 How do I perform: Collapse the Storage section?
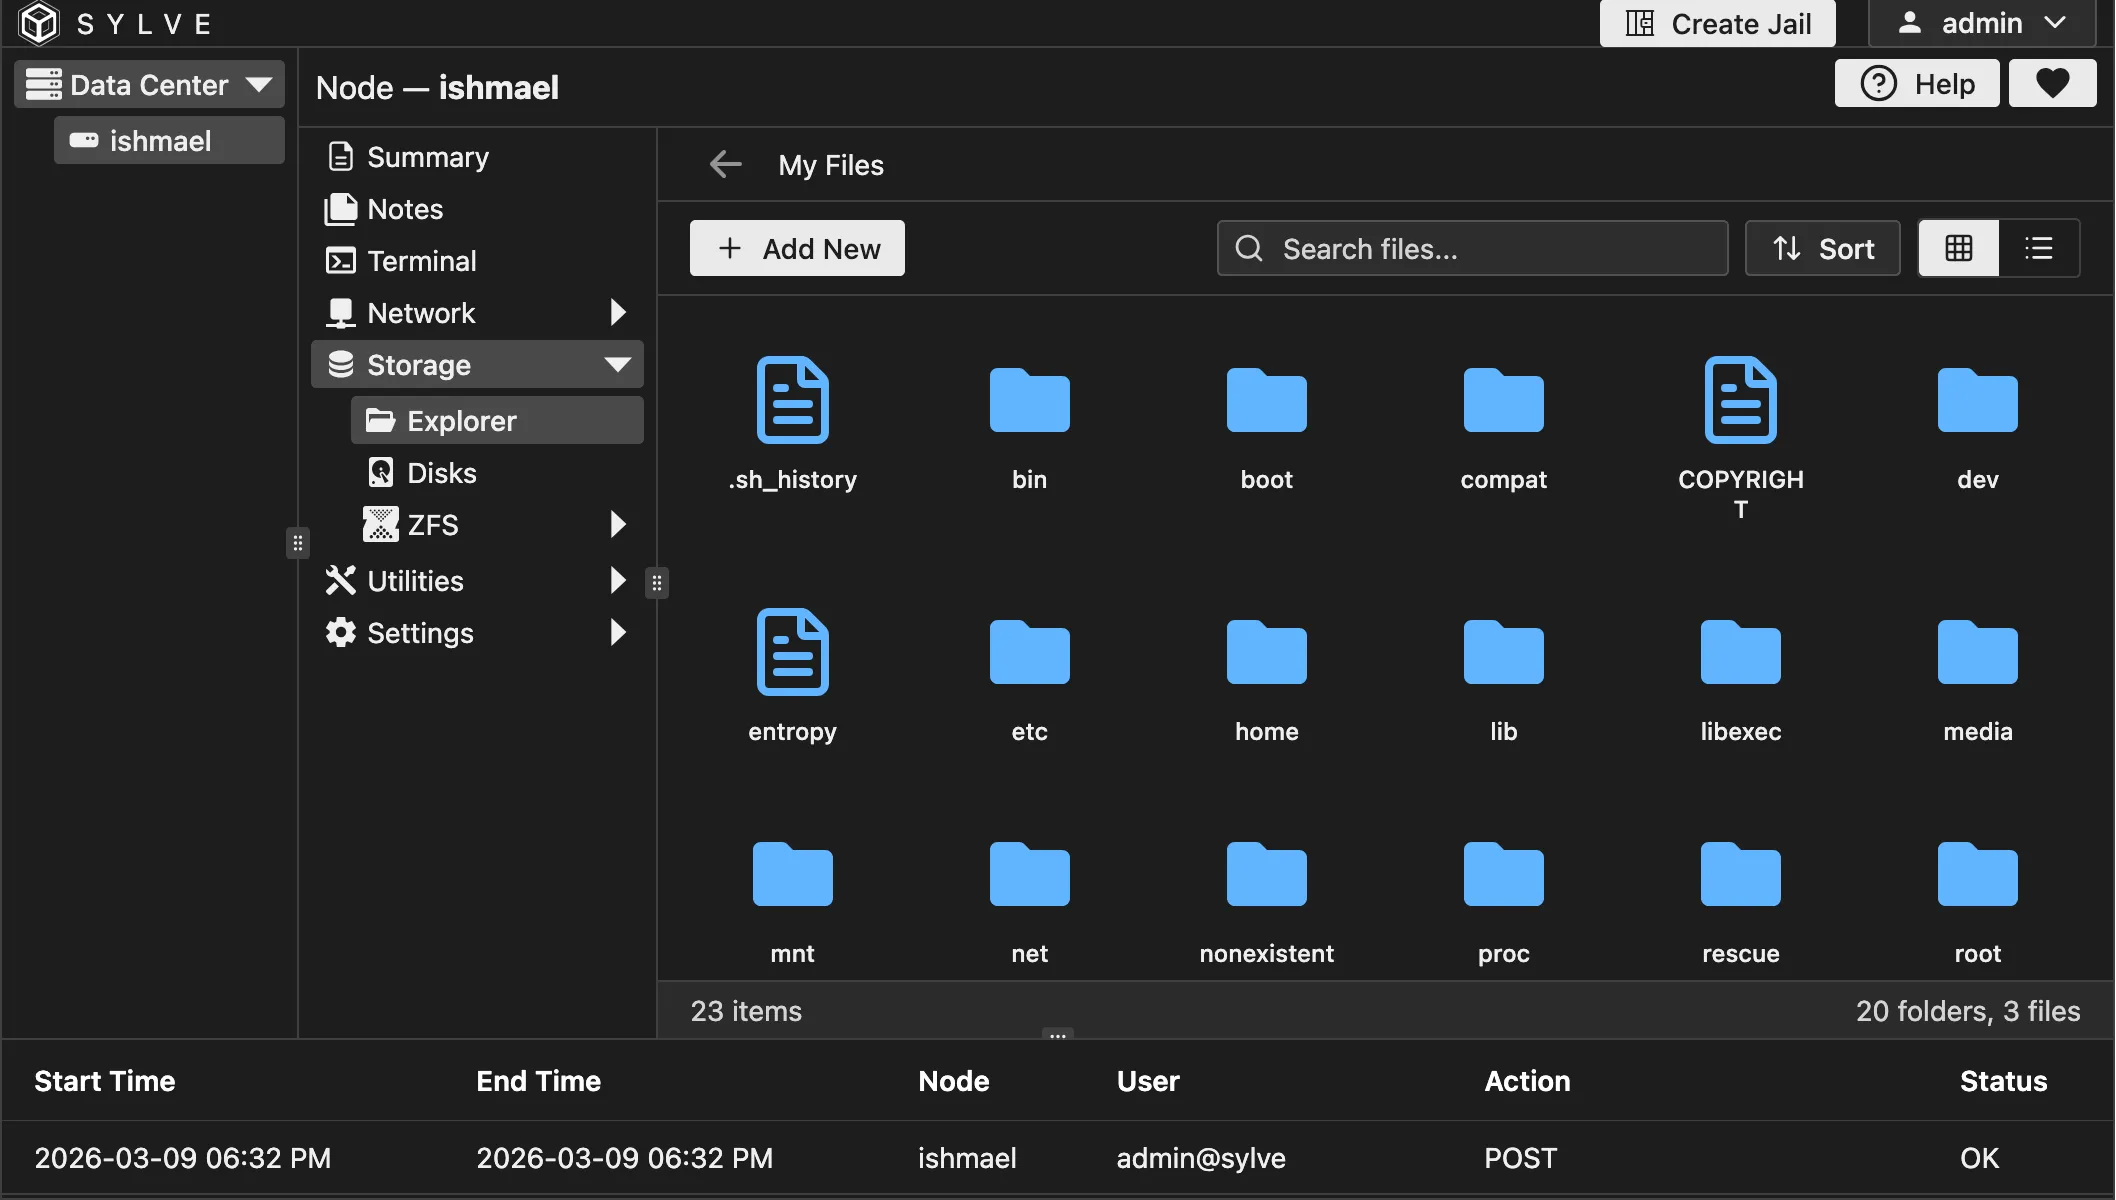tap(617, 364)
